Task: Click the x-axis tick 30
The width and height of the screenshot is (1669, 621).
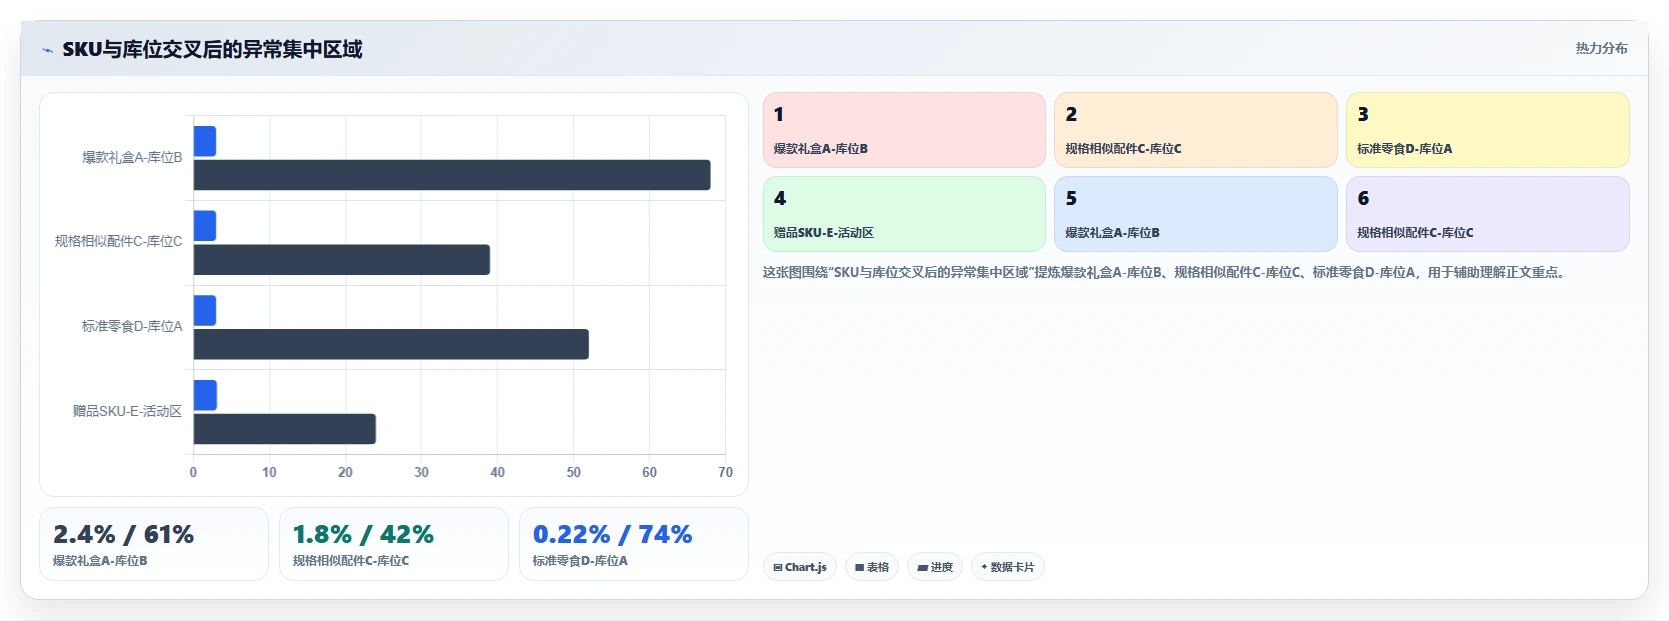Action: [x=421, y=472]
